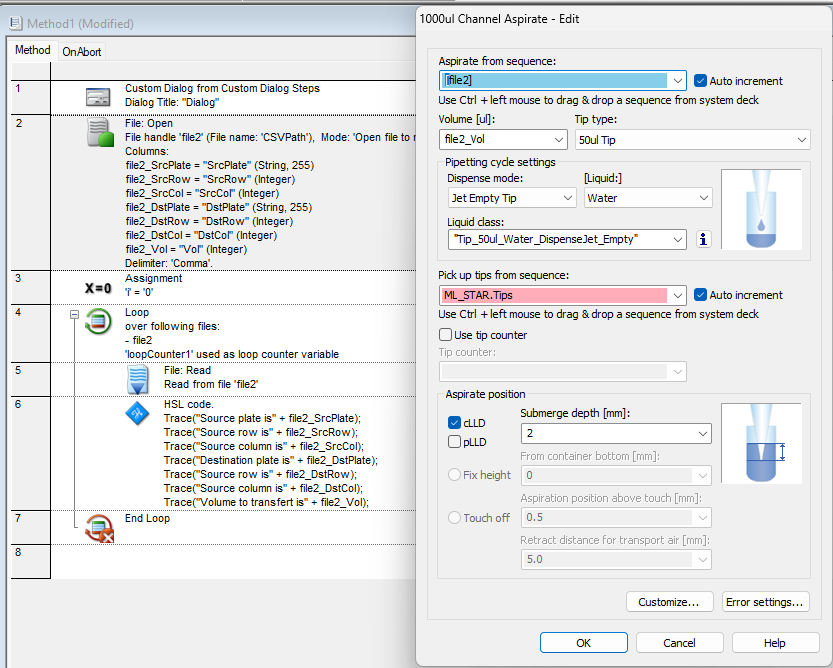Uncheck the cLLD checkbox

coord(455,423)
